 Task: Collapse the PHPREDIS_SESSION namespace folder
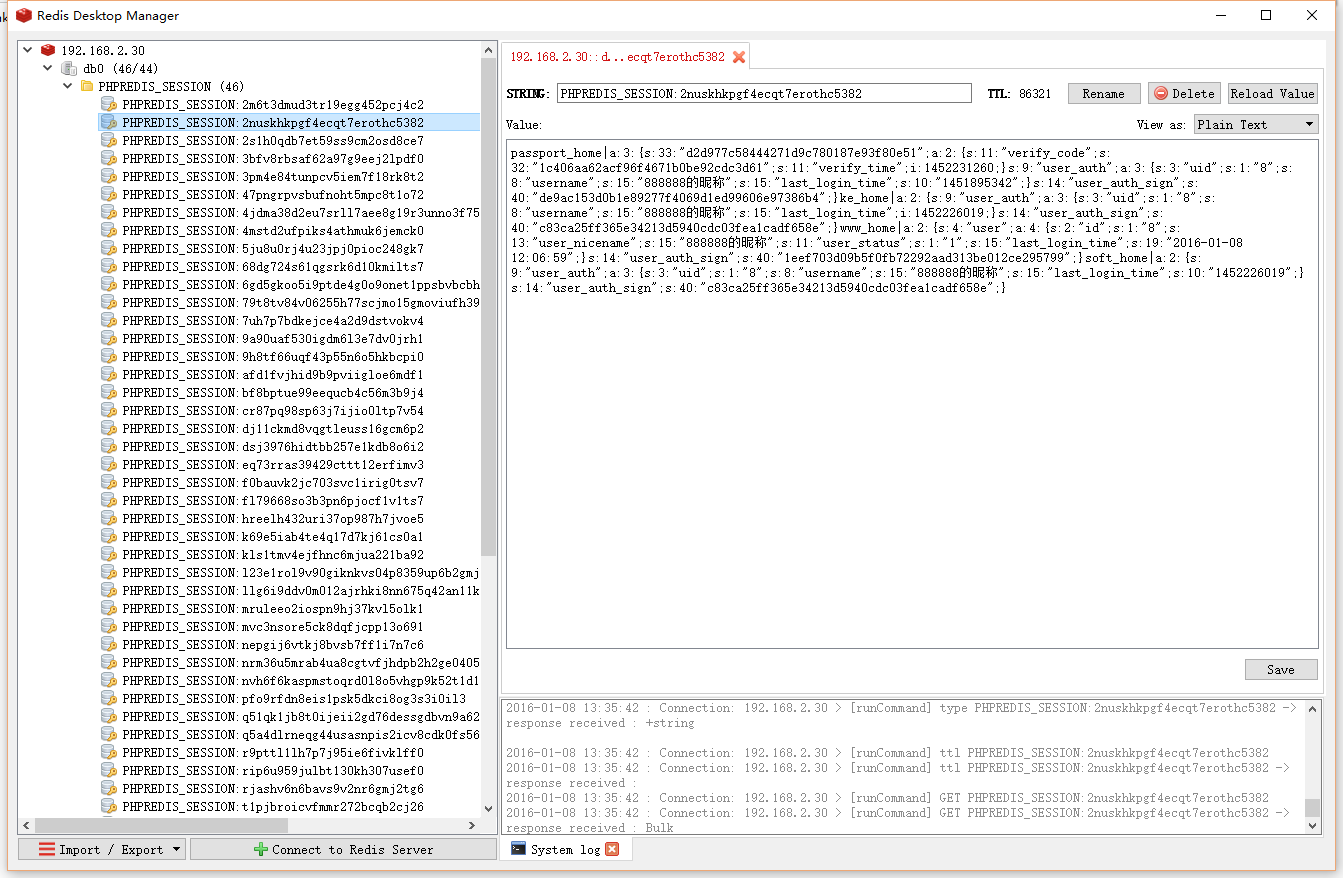click(x=65, y=86)
